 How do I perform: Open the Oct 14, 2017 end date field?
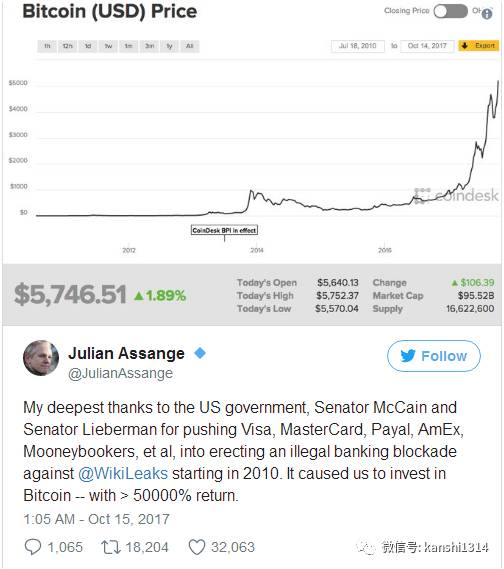[x=427, y=46]
